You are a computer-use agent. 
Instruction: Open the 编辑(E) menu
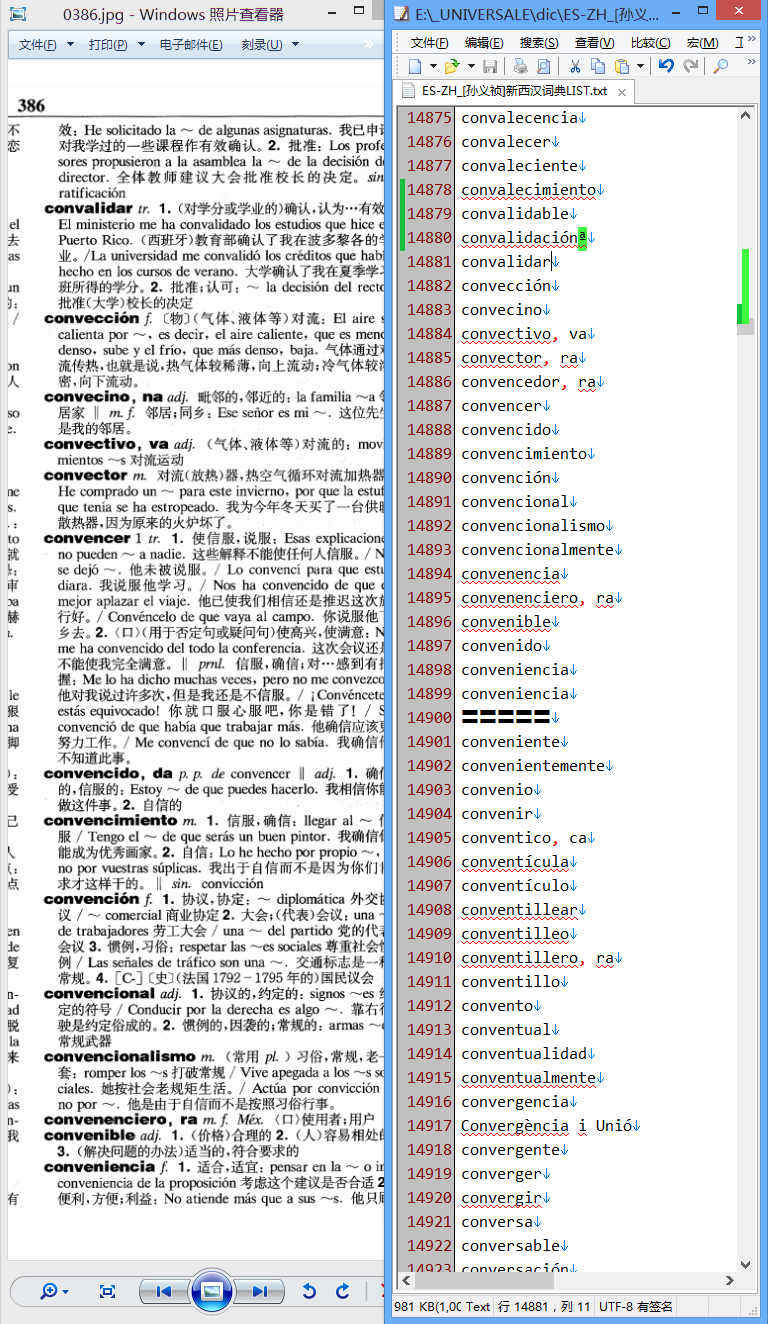point(484,42)
